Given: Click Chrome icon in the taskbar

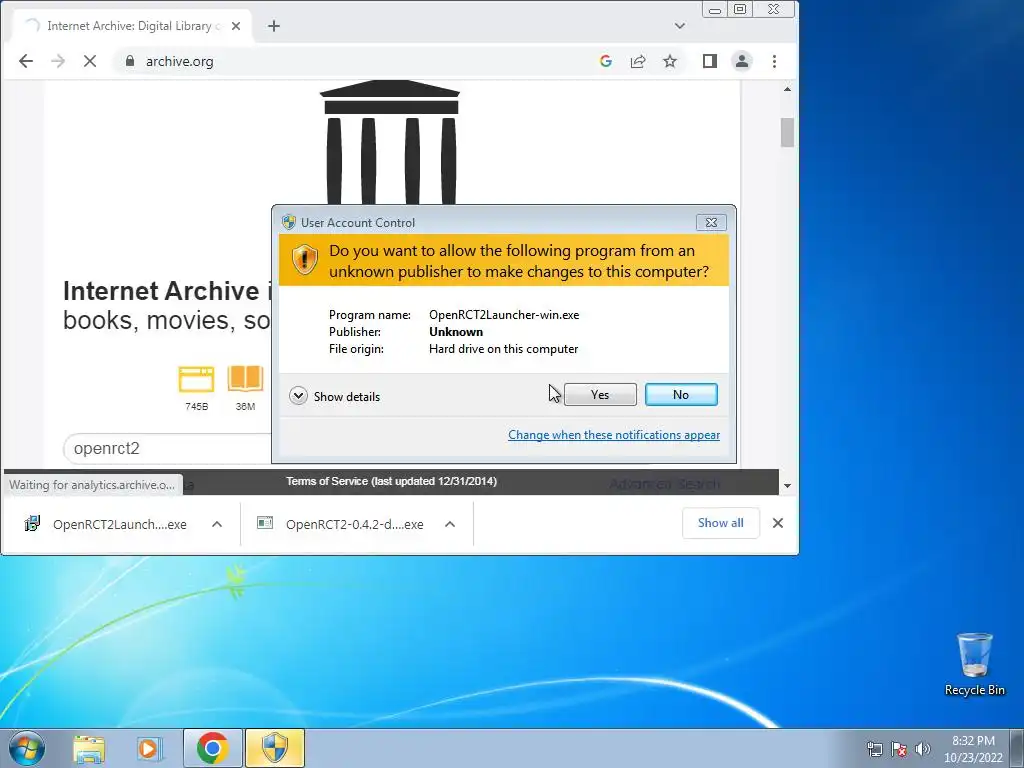Looking at the screenshot, I should click(213, 748).
